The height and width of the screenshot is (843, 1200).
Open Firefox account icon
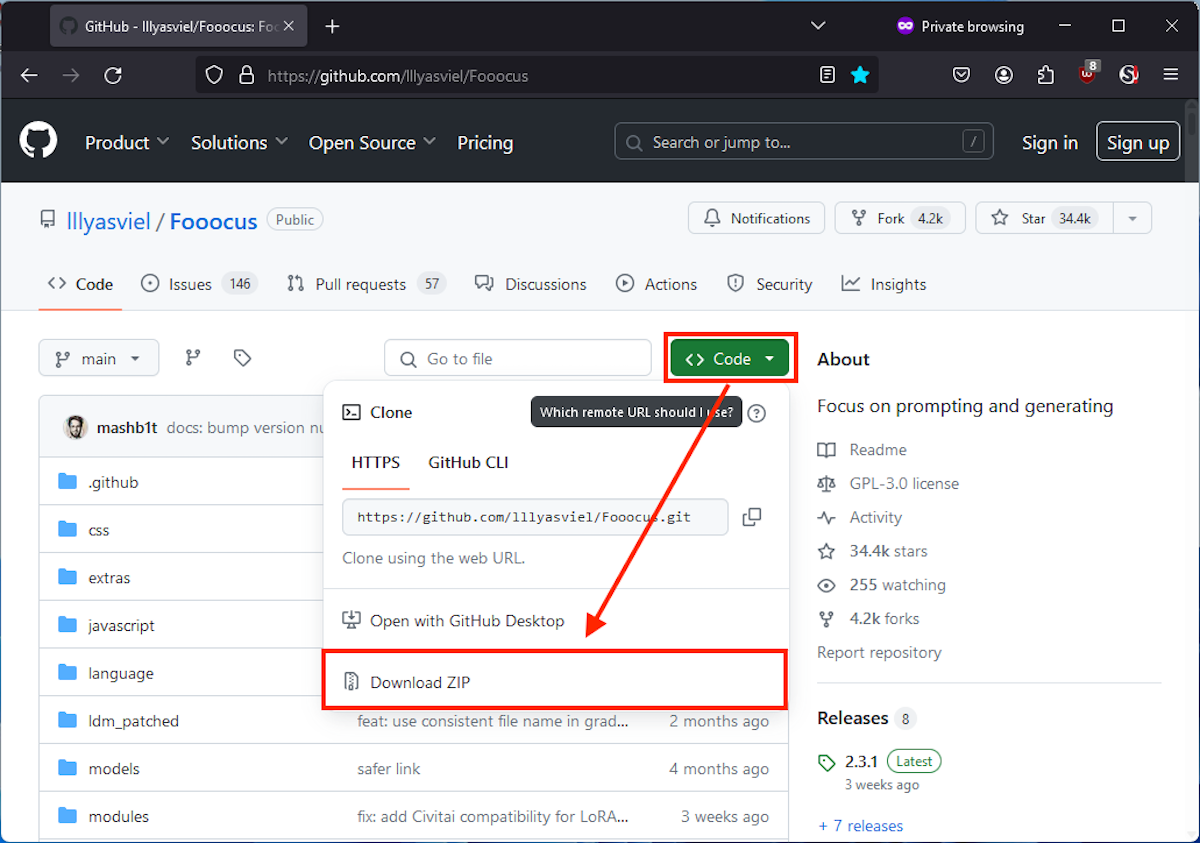(x=1004, y=75)
